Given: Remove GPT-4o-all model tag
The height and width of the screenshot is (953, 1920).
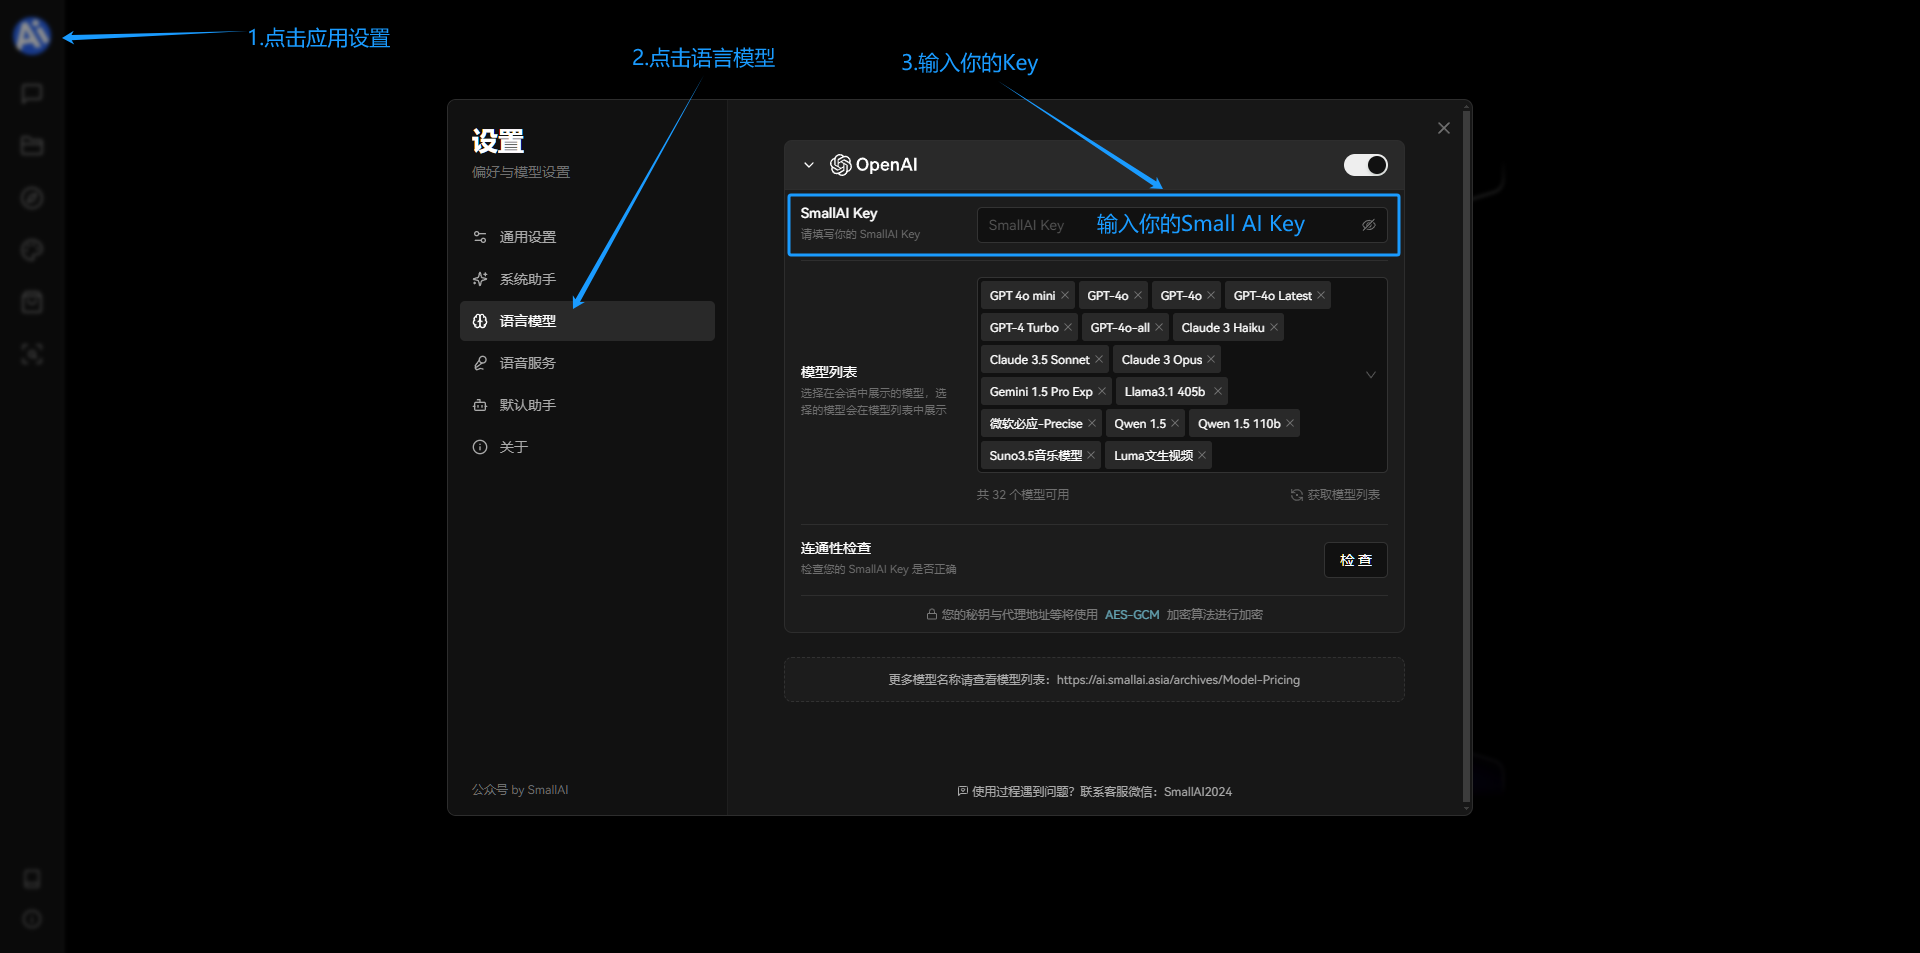Looking at the screenshot, I should [1159, 328].
